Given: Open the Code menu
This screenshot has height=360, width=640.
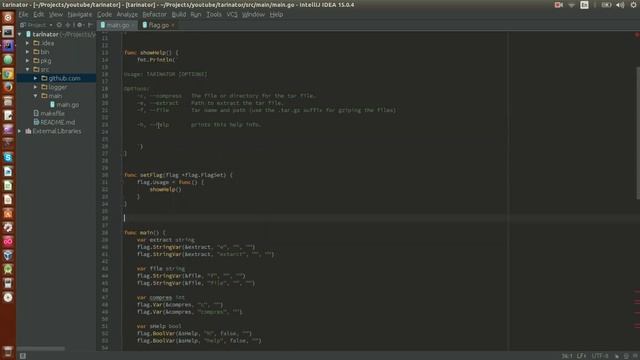Looking at the screenshot, I should [104, 14].
